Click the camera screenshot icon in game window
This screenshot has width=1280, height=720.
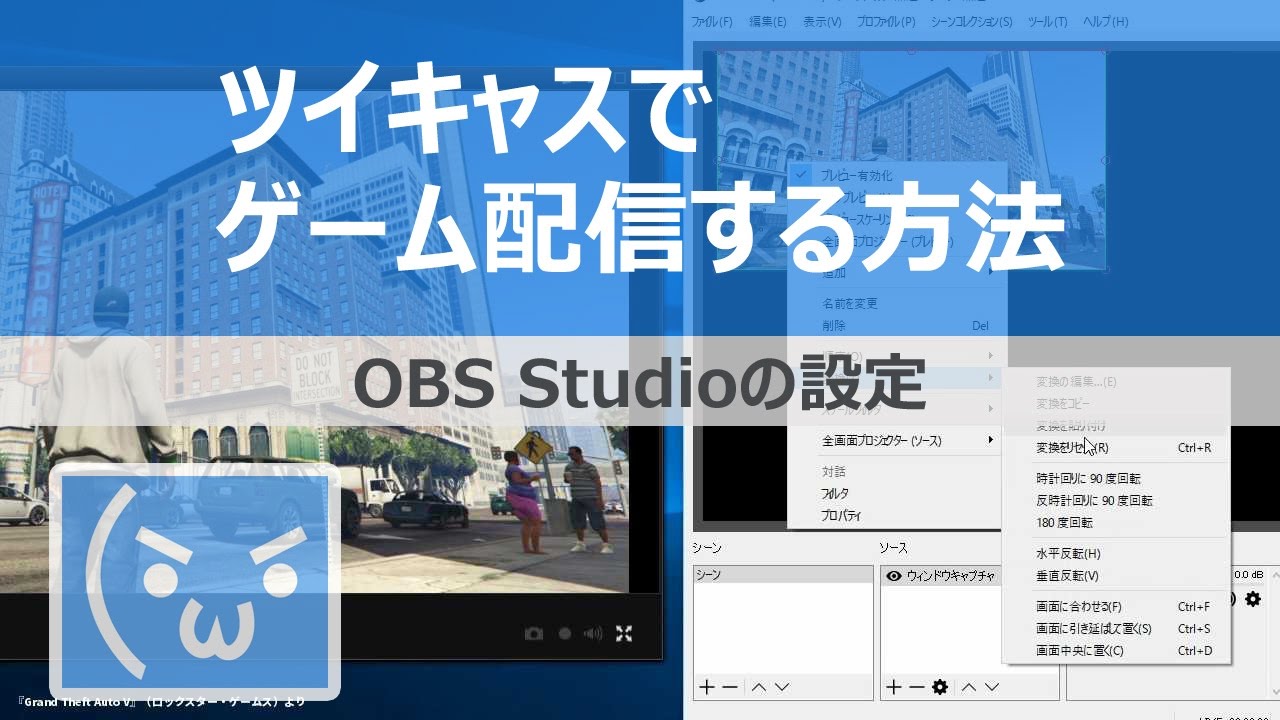(534, 633)
